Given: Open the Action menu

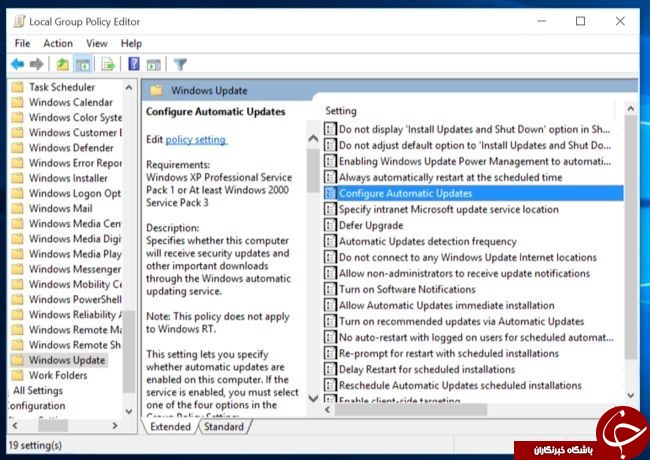Looking at the screenshot, I should (58, 43).
